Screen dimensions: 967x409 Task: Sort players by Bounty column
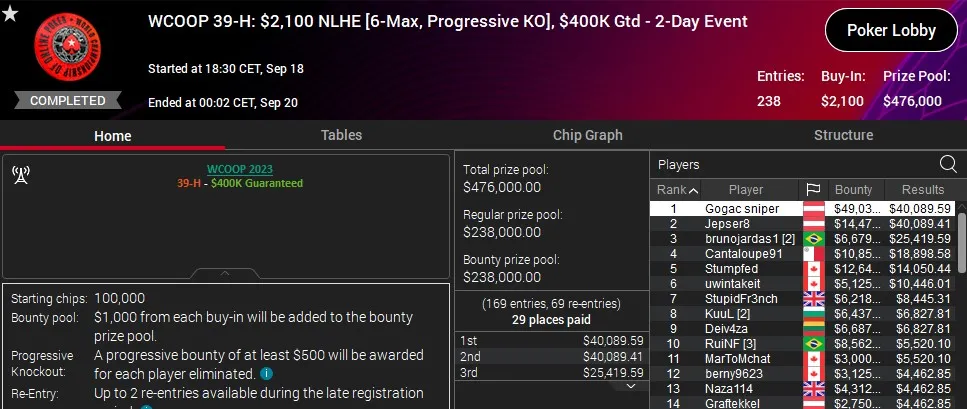click(x=853, y=190)
